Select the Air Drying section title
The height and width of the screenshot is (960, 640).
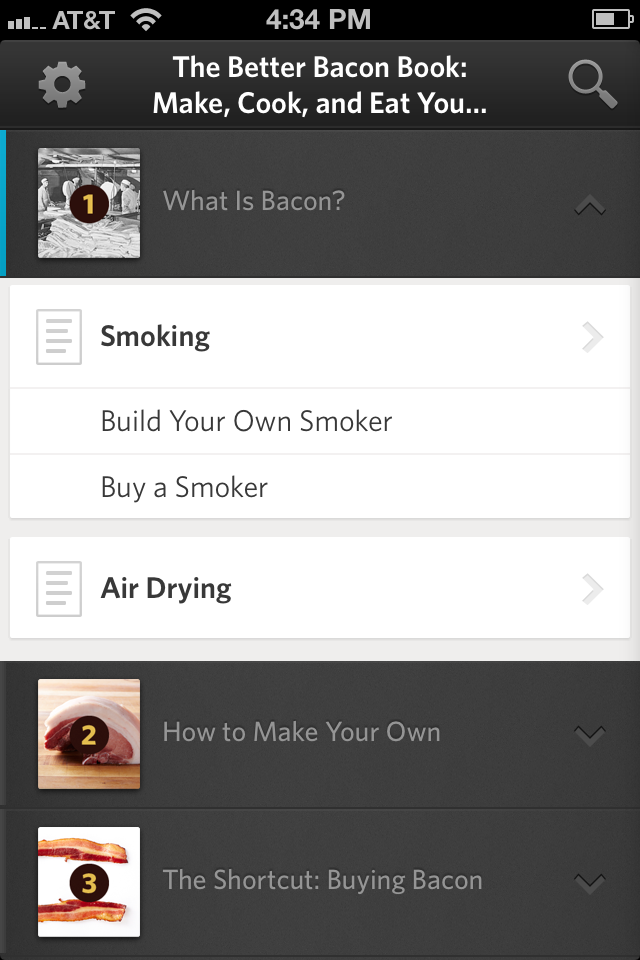pos(166,588)
